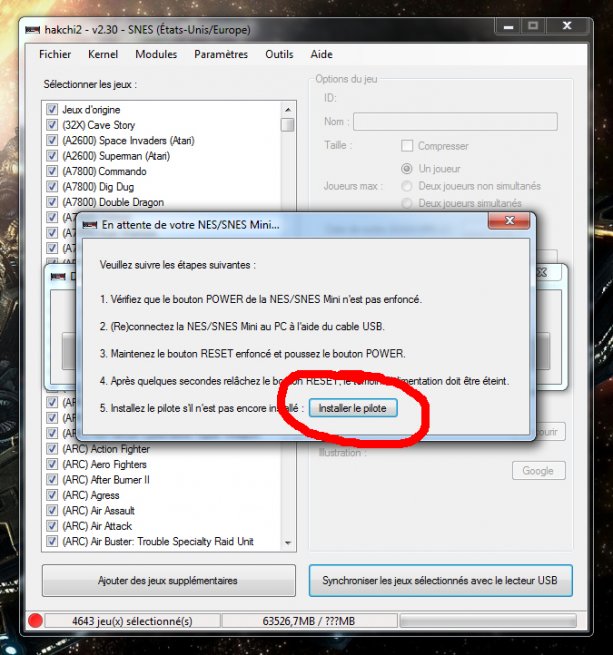Image resolution: width=613 pixels, height=655 pixels.
Task: Open the Modules menu
Action: pos(156,54)
